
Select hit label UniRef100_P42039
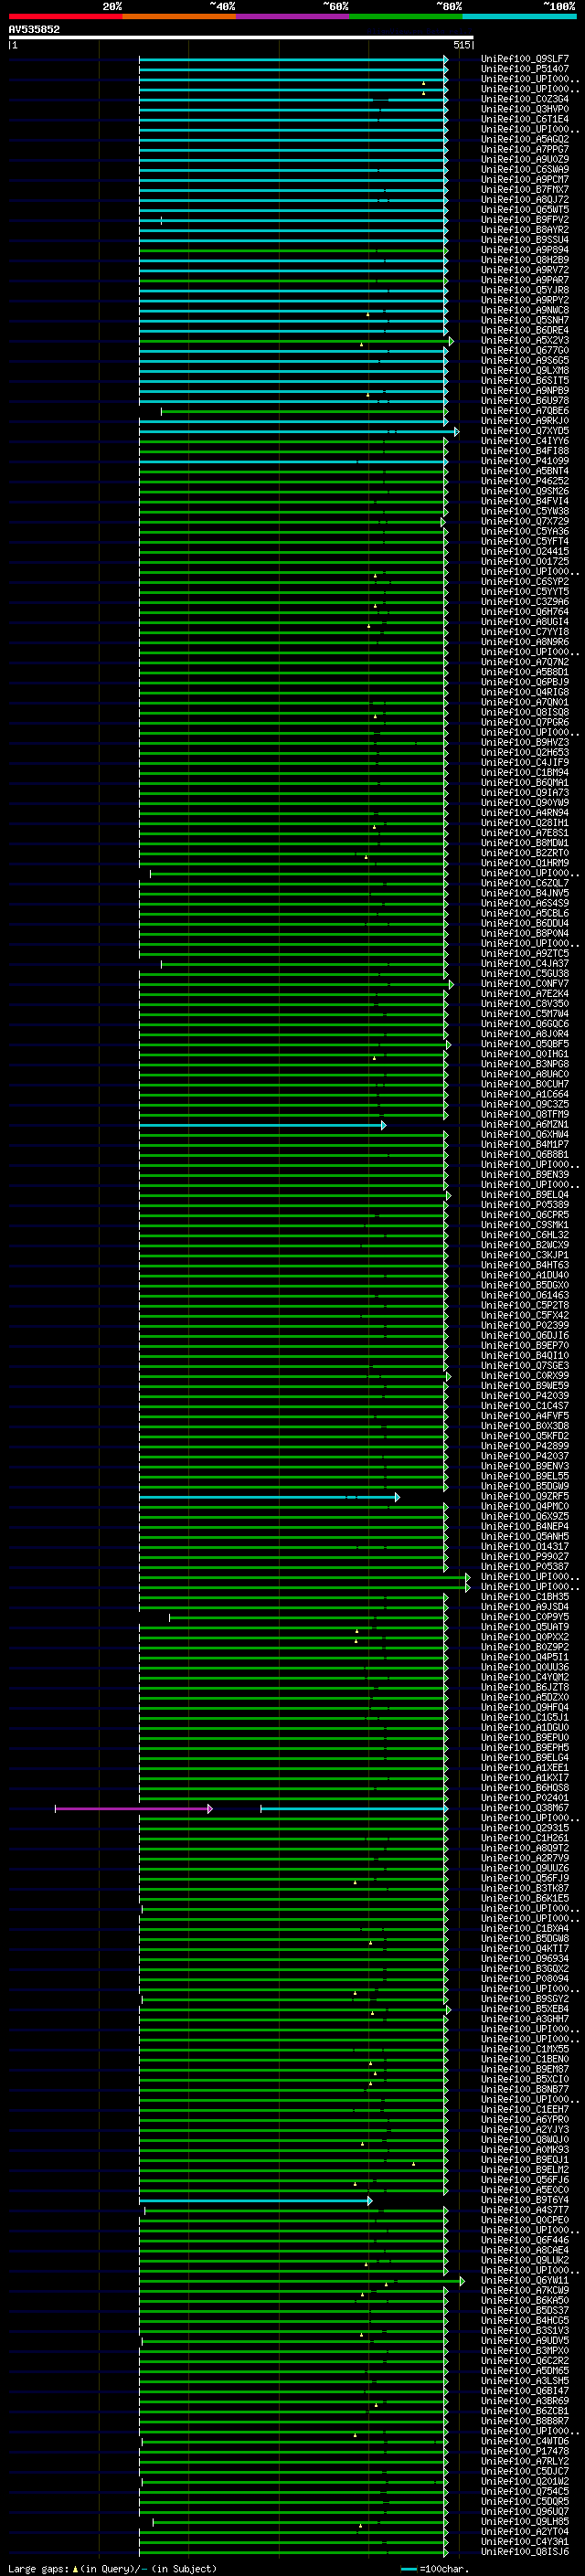click(x=525, y=1396)
